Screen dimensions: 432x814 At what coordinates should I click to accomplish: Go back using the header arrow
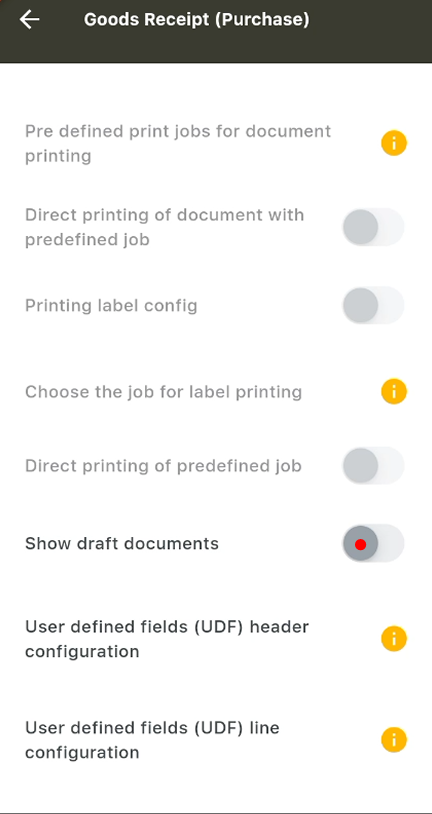point(30,20)
